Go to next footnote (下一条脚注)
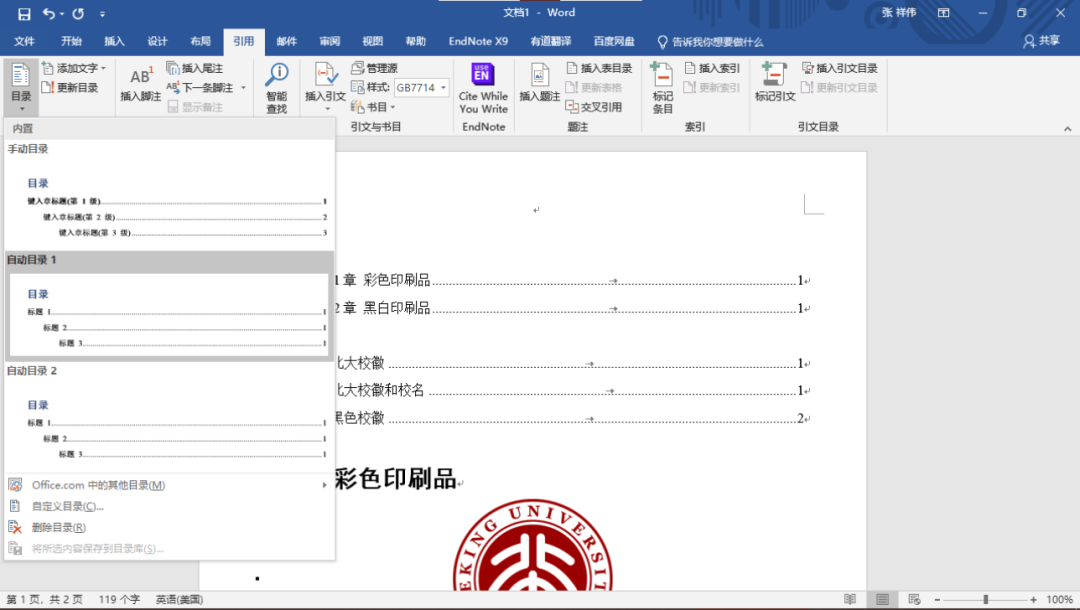Viewport: 1080px width, 610px height. pos(200,87)
